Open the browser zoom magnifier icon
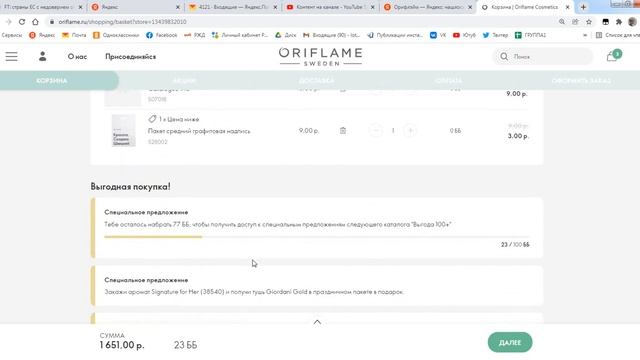640x360 pixels. 562,22
